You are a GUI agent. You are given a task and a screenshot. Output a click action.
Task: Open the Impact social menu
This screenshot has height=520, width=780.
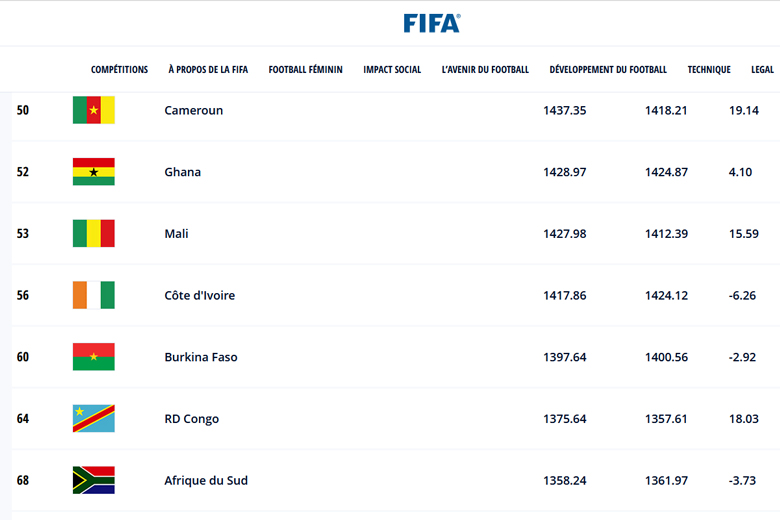click(x=392, y=70)
